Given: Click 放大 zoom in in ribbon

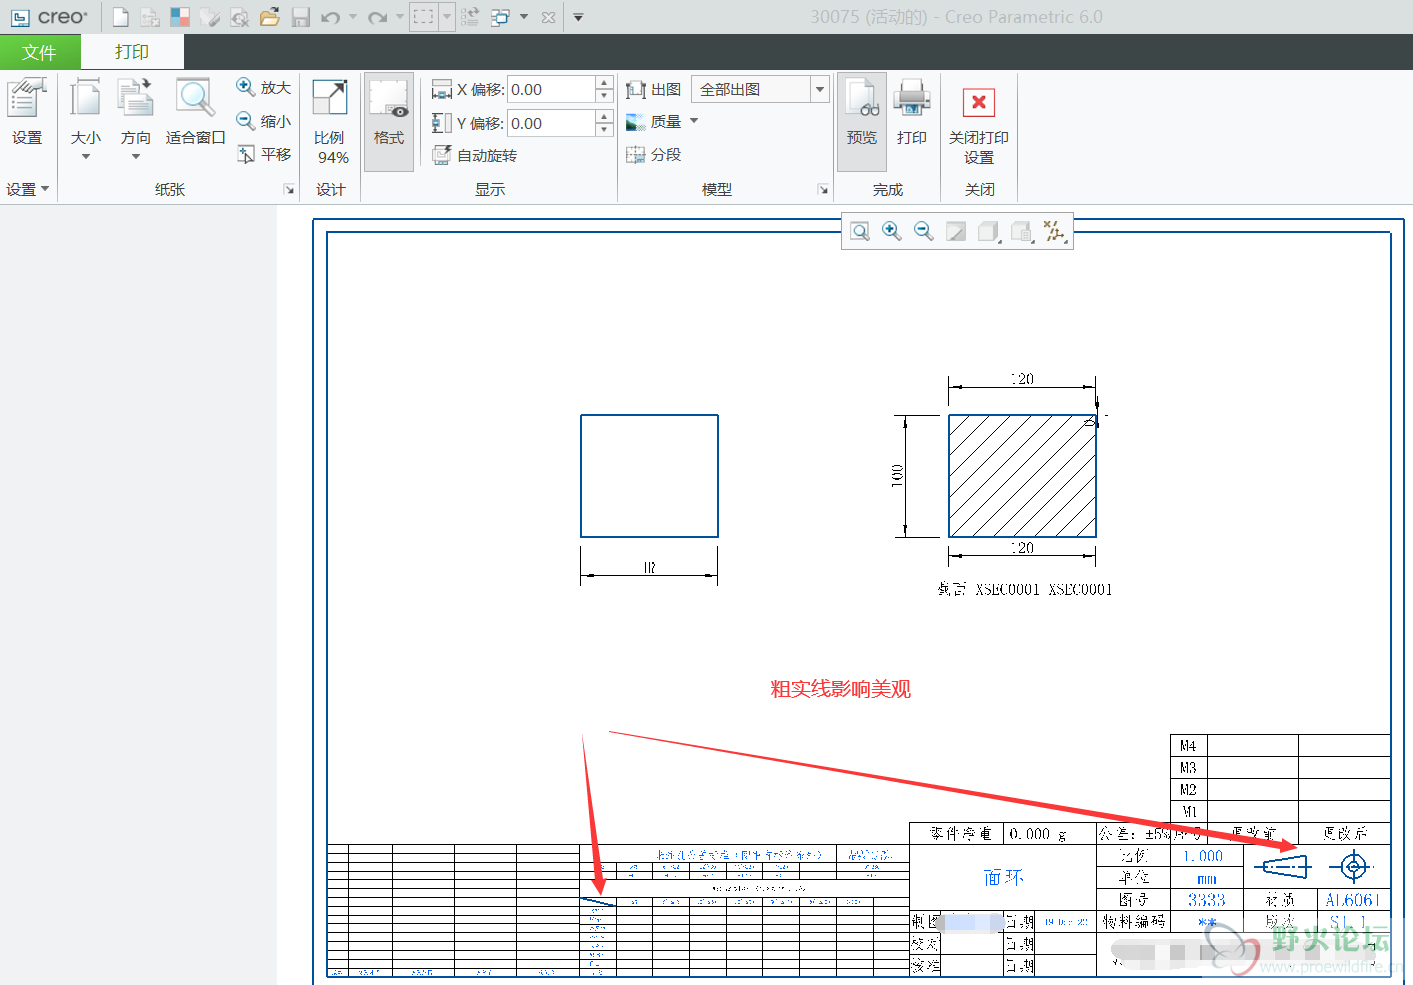Looking at the screenshot, I should (264, 88).
